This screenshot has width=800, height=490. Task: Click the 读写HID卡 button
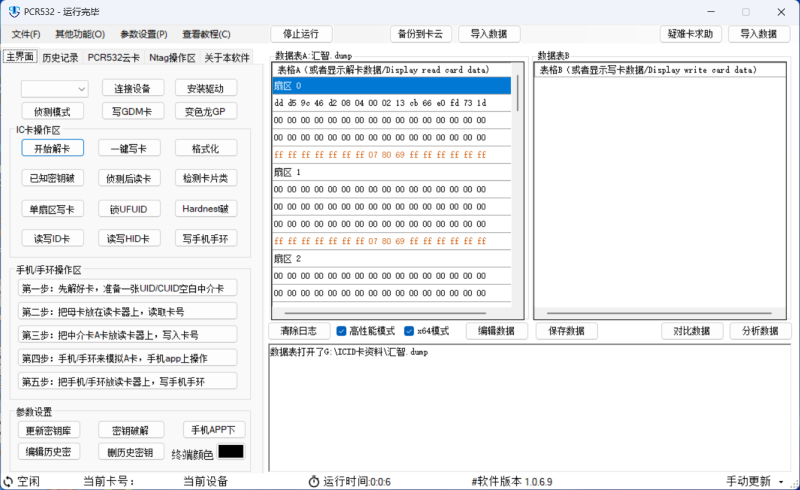tap(129, 238)
